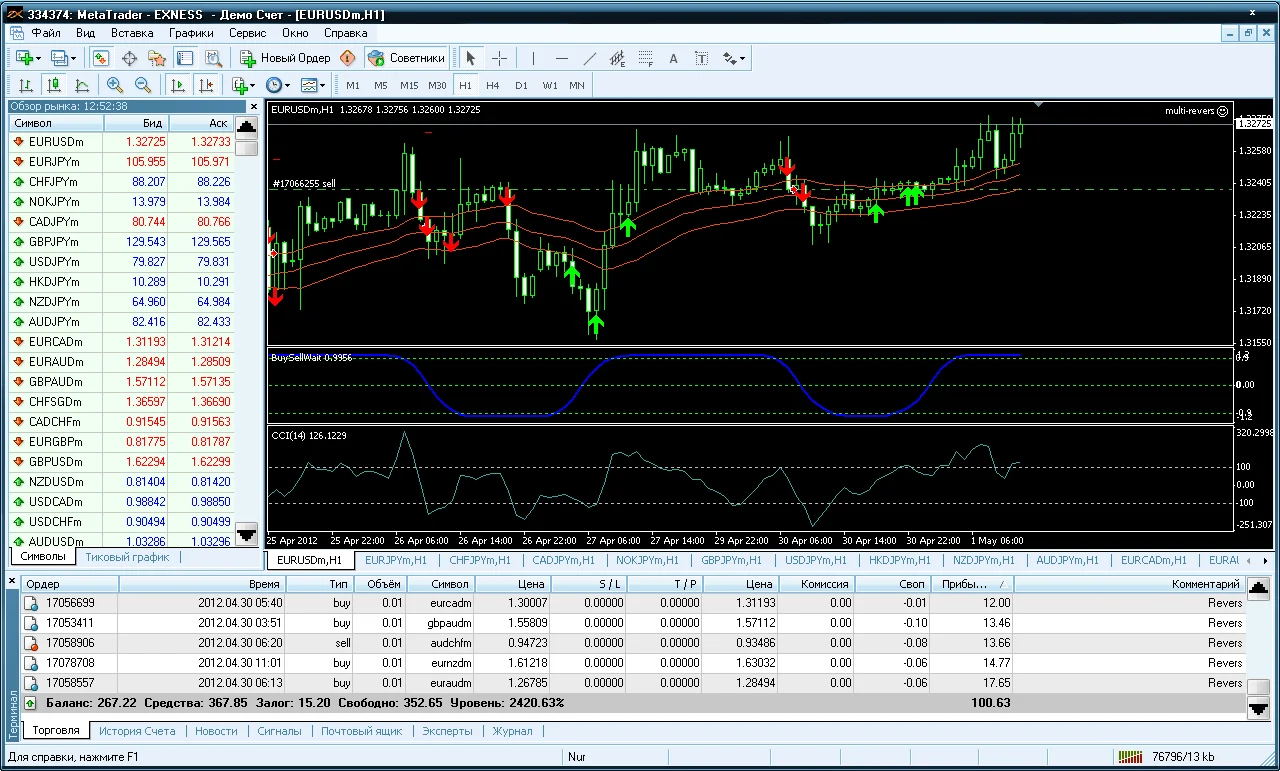Select the Fibonacci retracement tool
Image resolution: width=1280 pixels, height=771 pixels.
[x=645, y=58]
